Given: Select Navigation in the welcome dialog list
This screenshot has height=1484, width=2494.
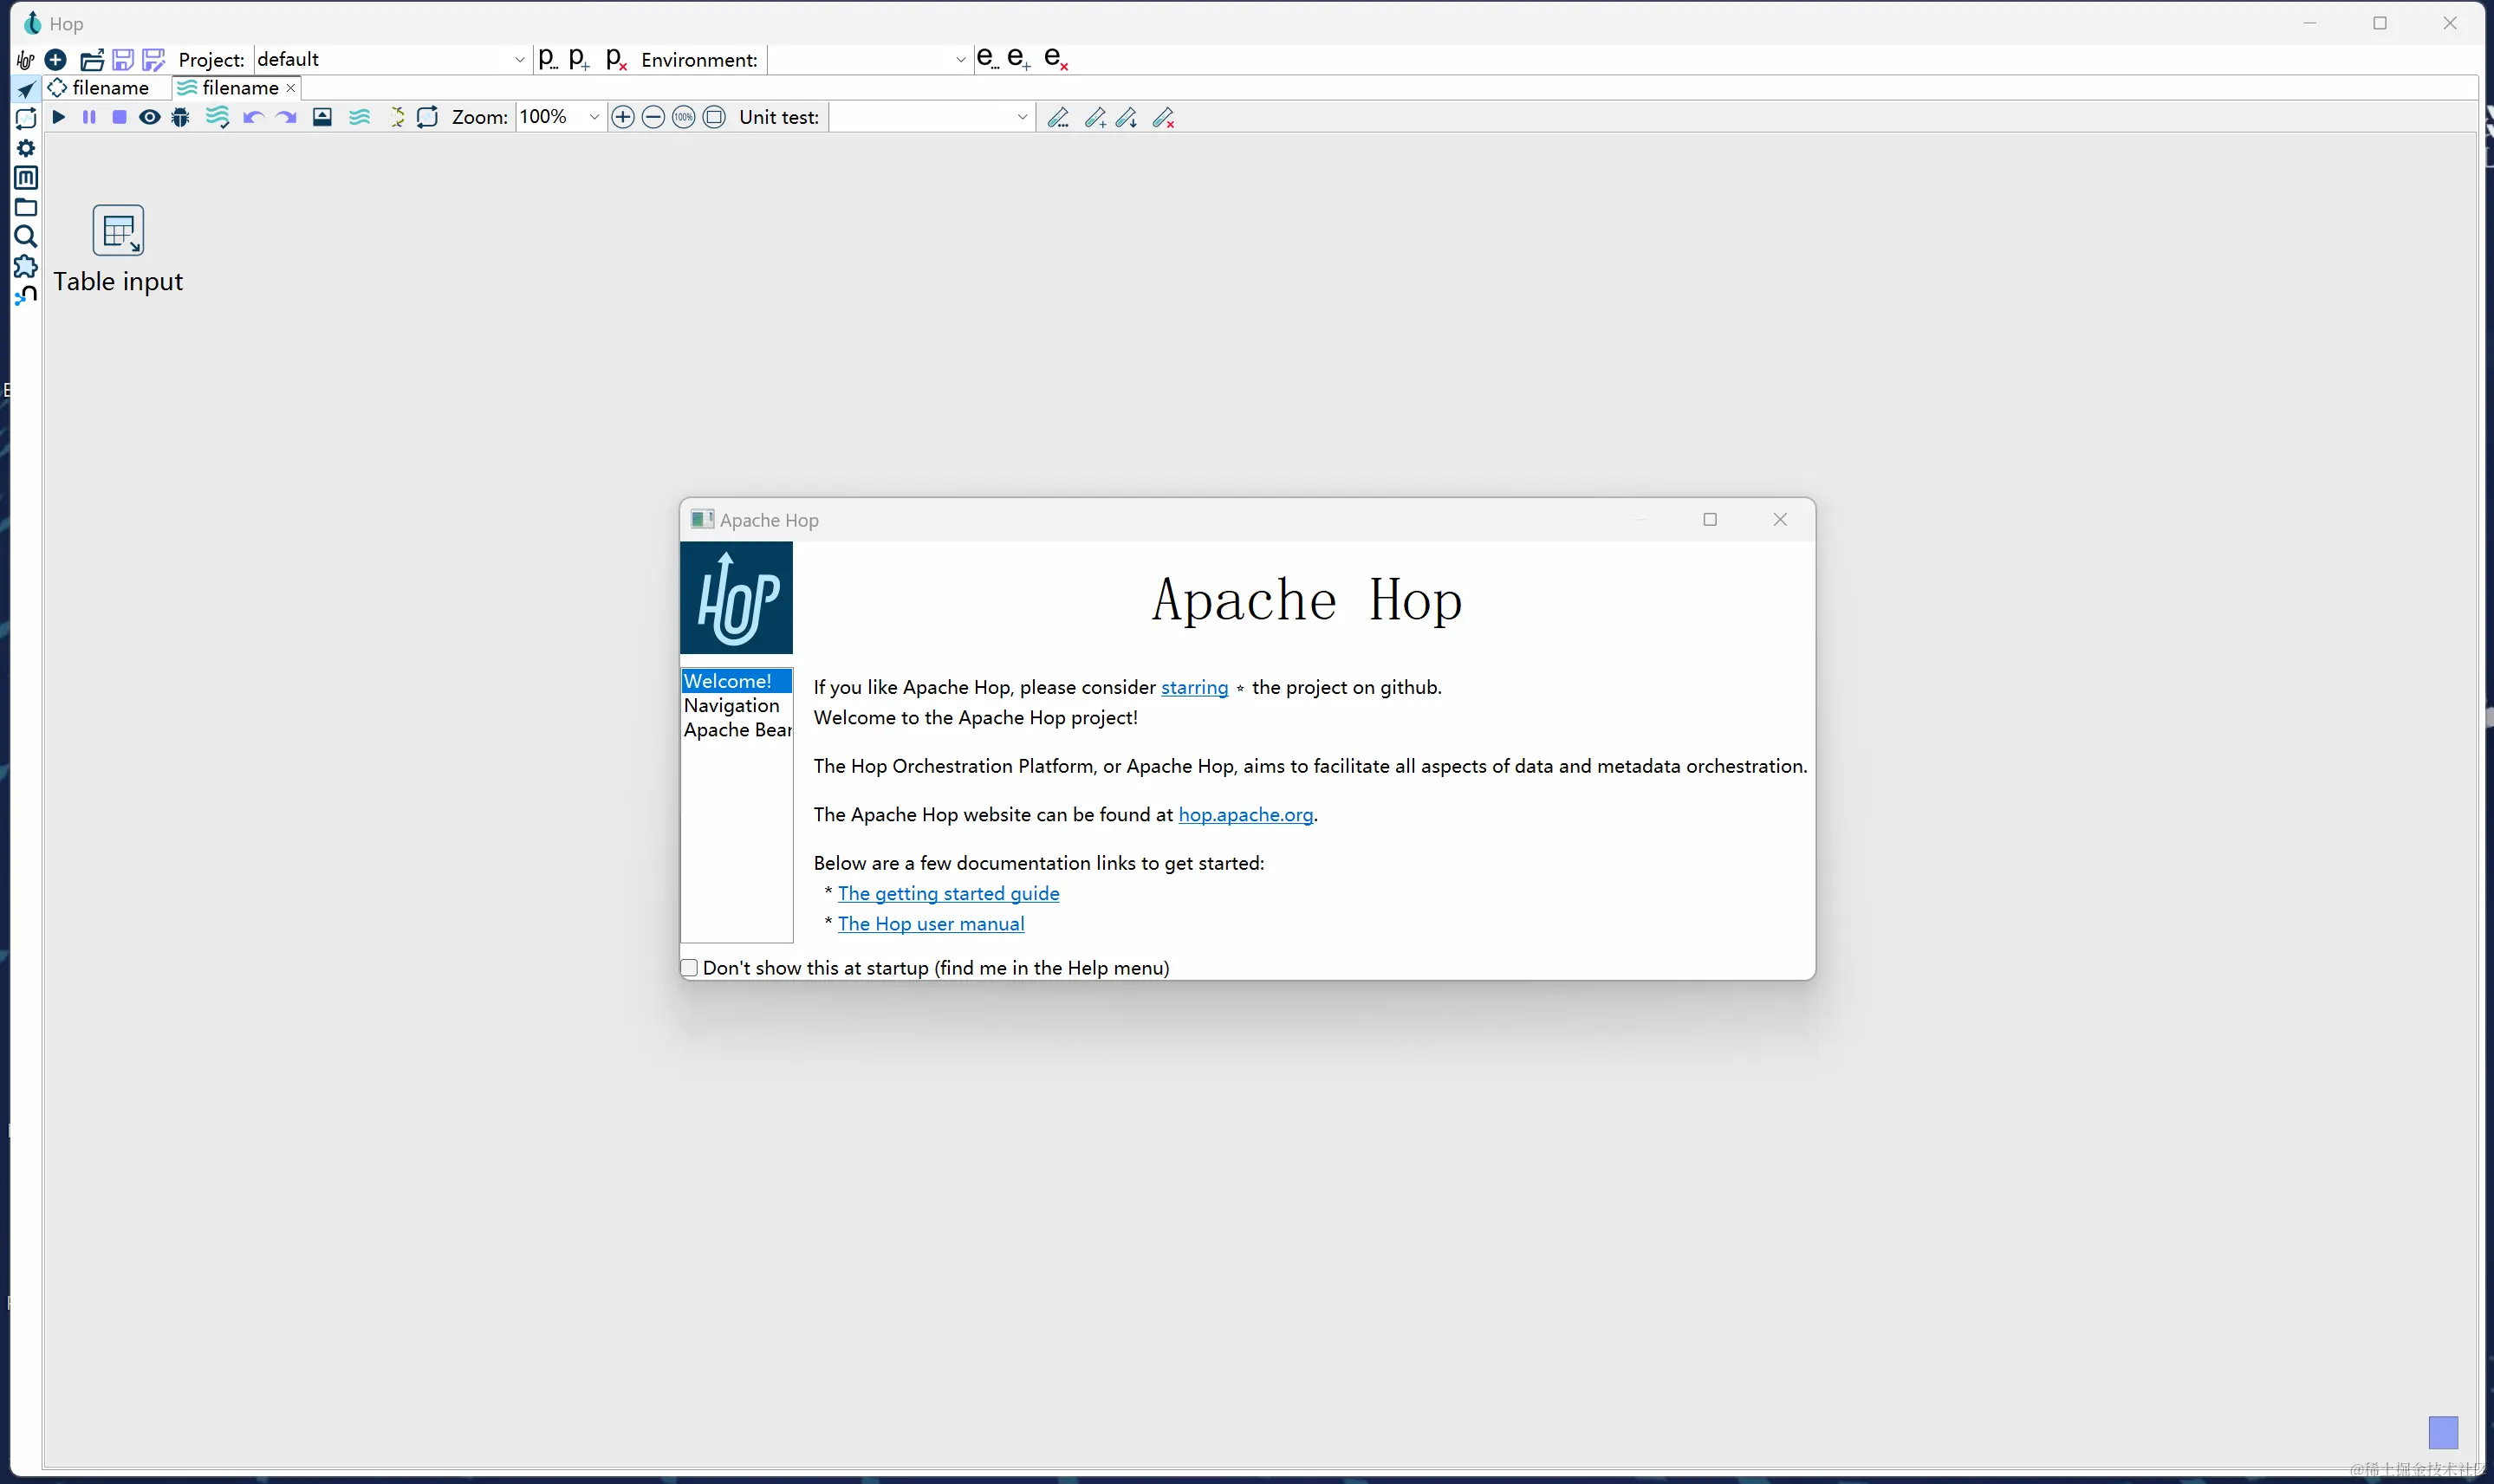Looking at the screenshot, I should pos(733,706).
